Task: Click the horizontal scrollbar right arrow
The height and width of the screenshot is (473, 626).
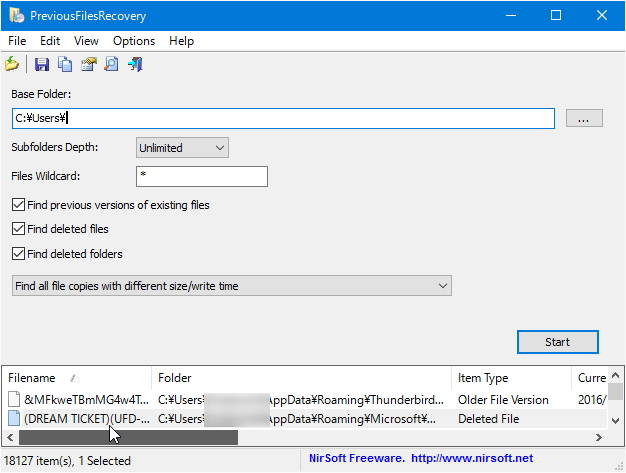Action: coord(598,437)
